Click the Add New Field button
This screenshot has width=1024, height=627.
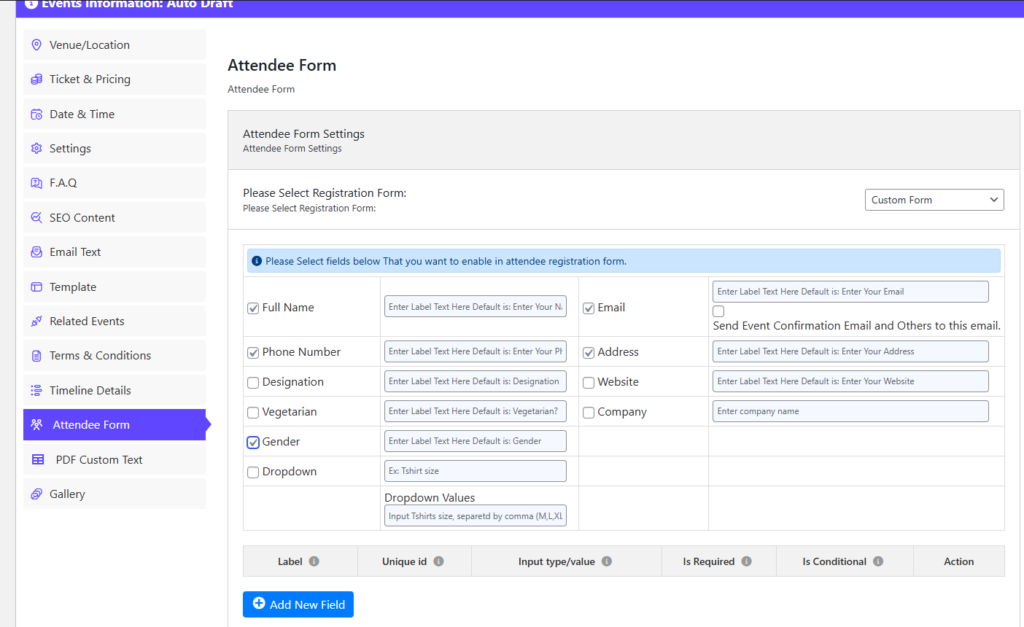pos(297,604)
